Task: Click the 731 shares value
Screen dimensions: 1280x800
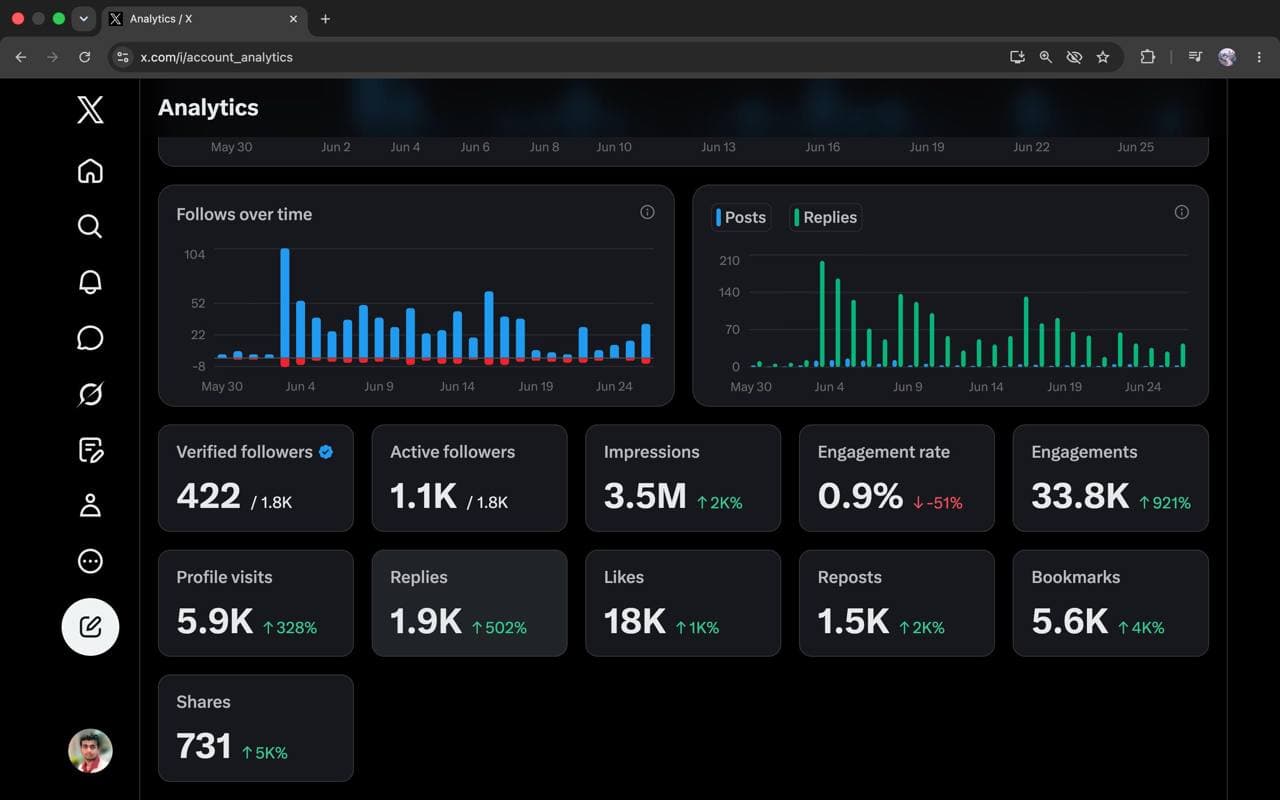Action: point(204,746)
